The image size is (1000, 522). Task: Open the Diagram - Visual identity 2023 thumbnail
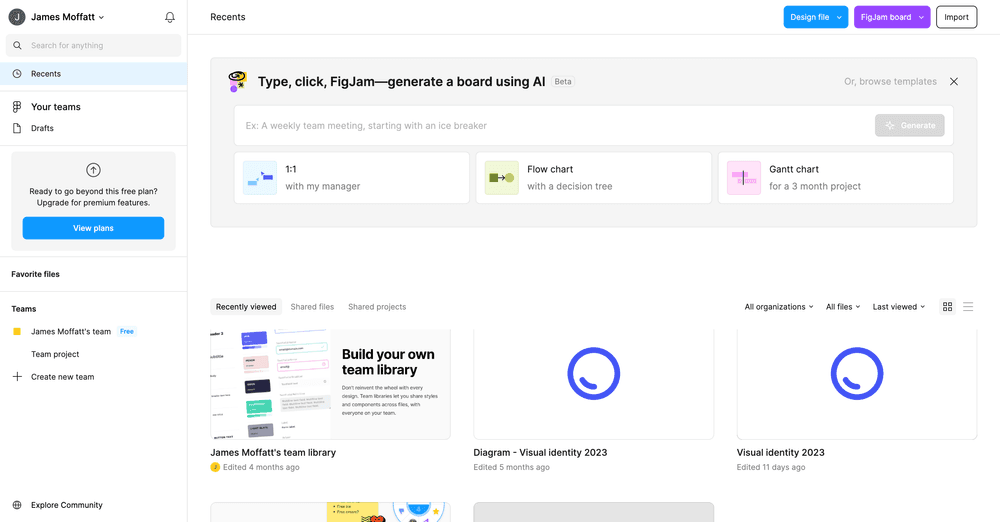594,384
